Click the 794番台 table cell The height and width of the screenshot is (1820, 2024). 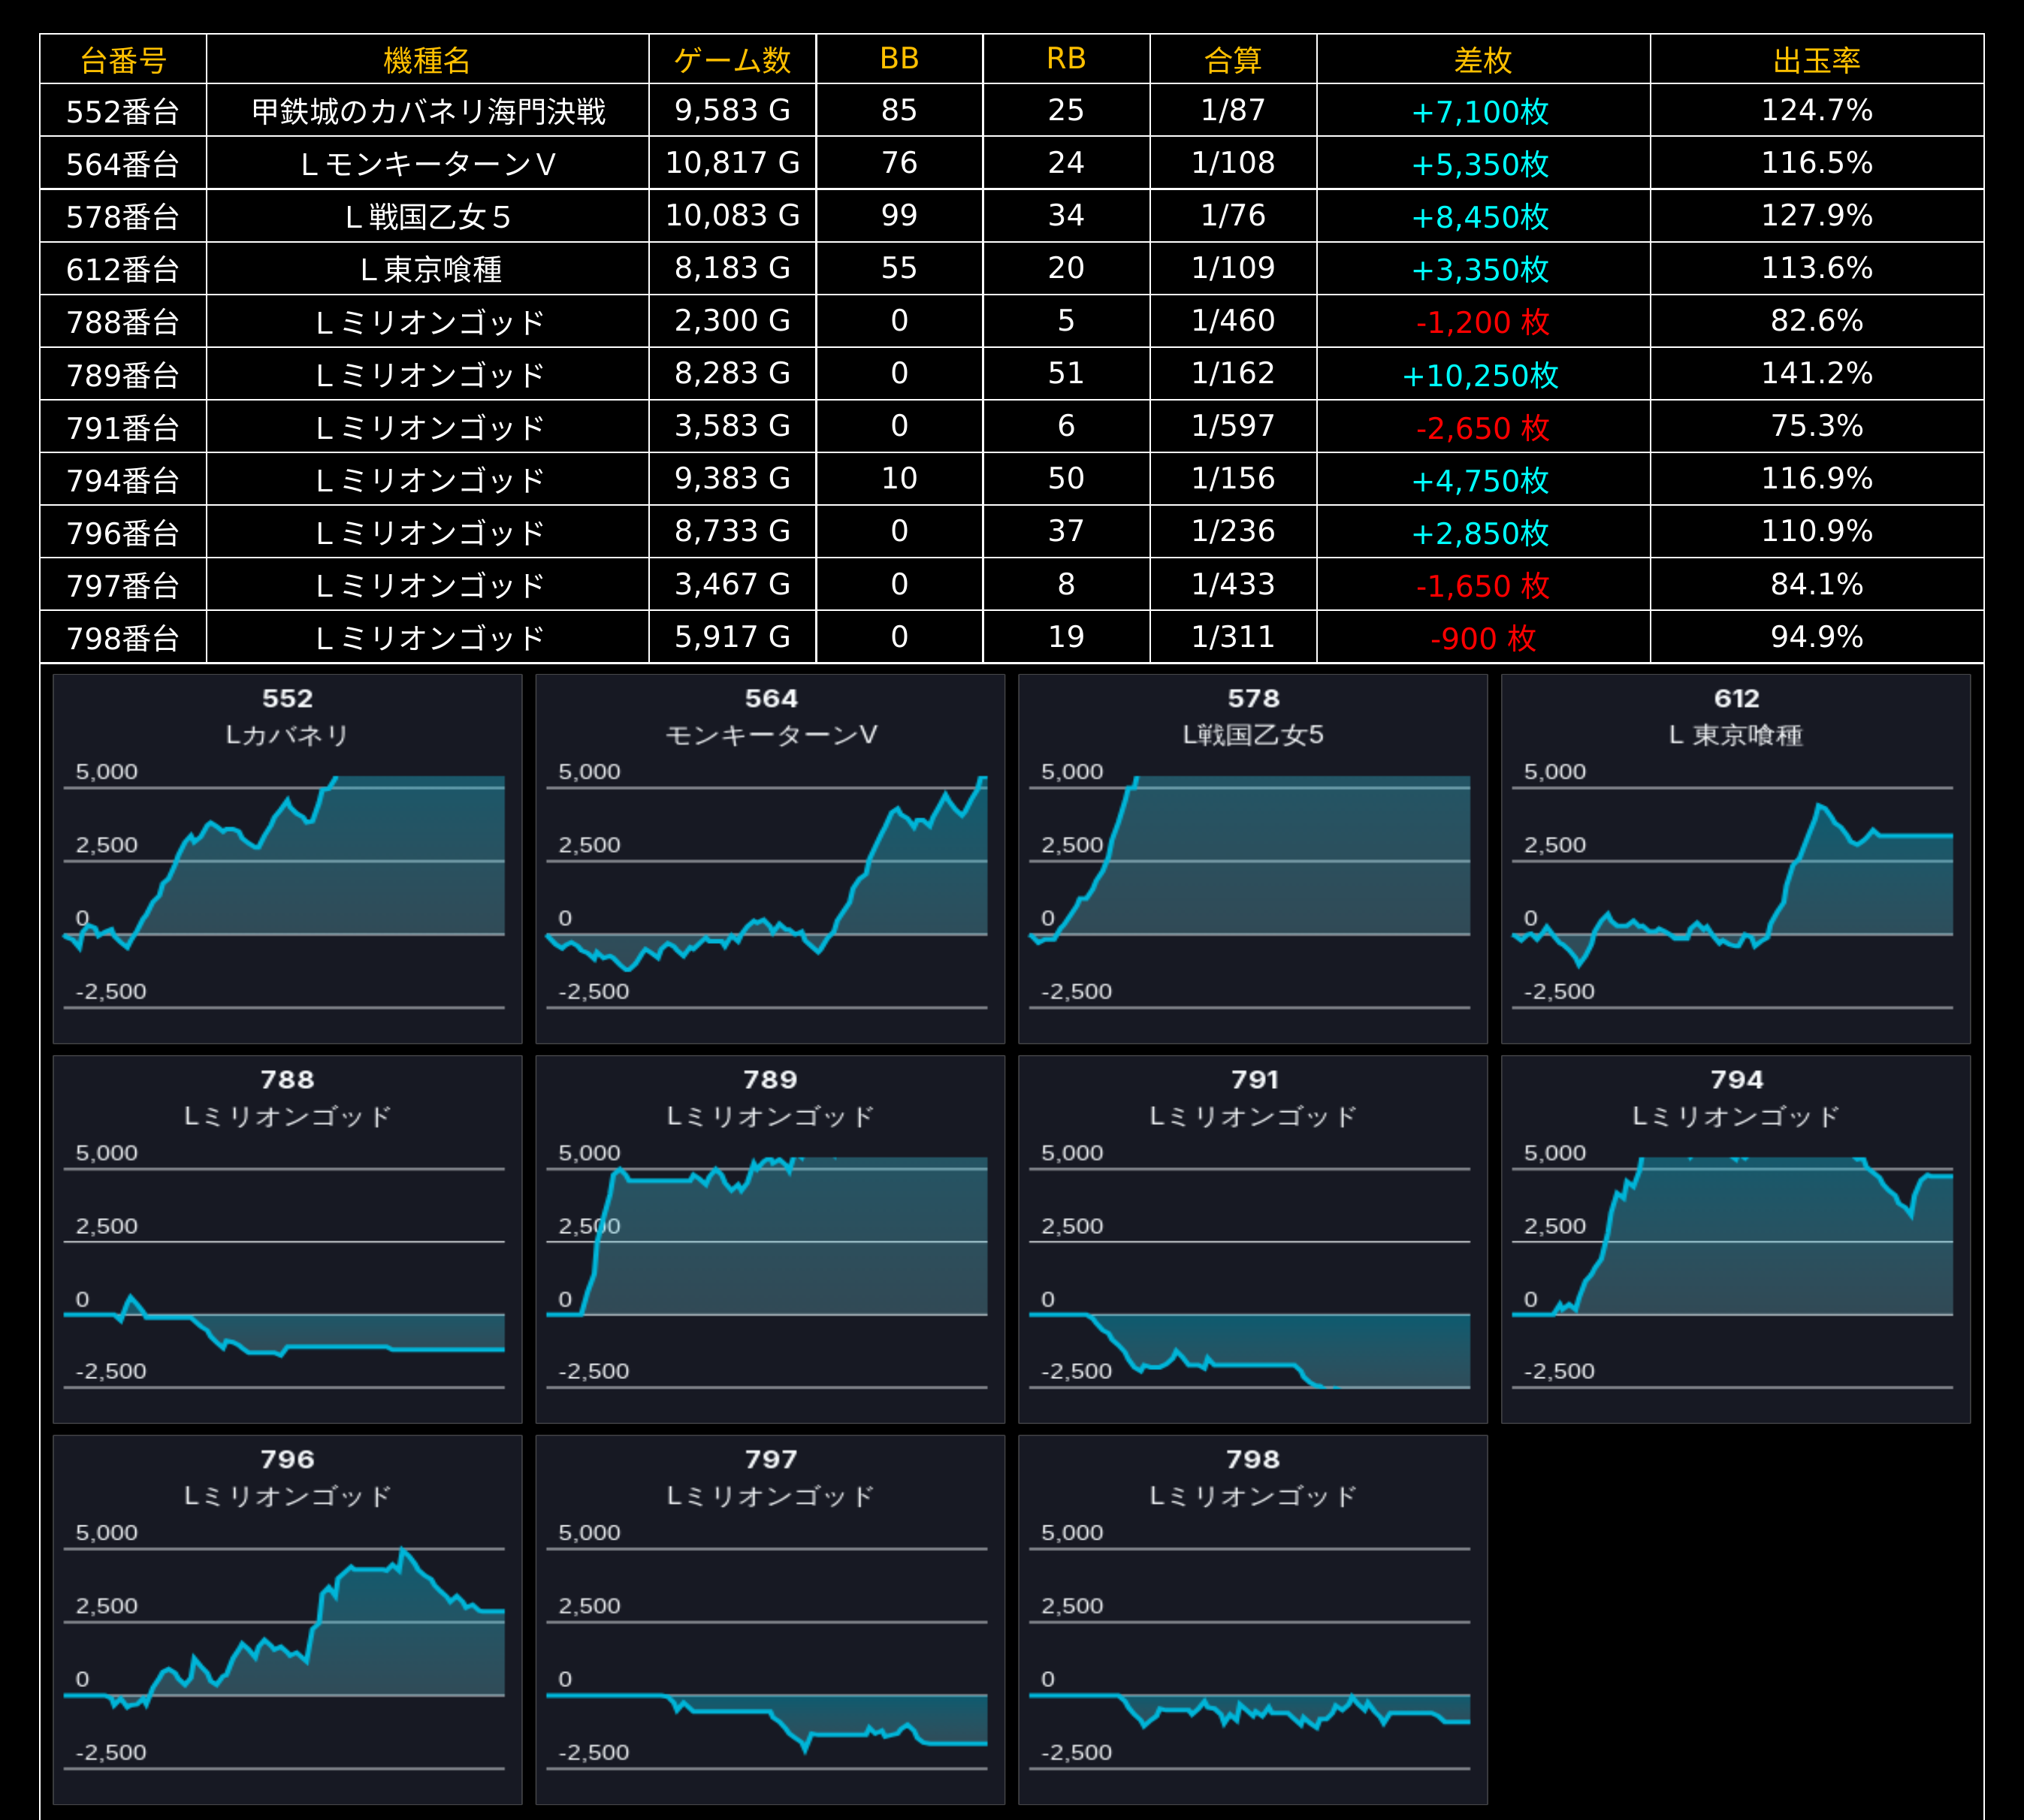[x=123, y=479]
